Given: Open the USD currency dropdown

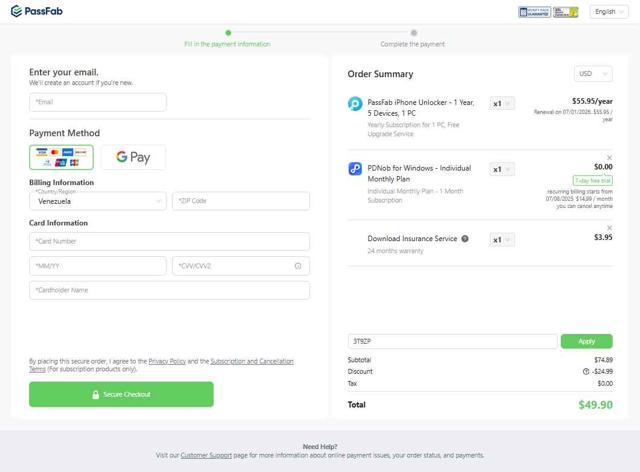Looking at the screenshot, I should pyautogui.click(x=593, y=74).
